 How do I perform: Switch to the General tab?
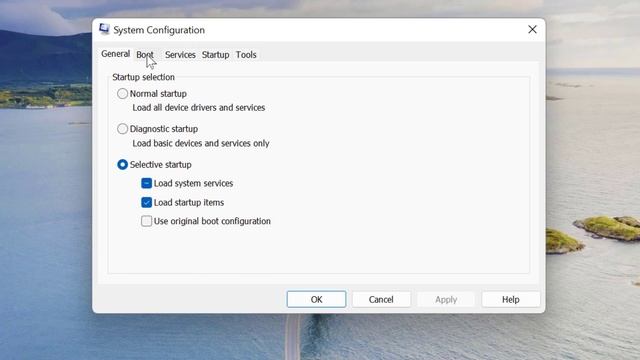coord(116,54)
